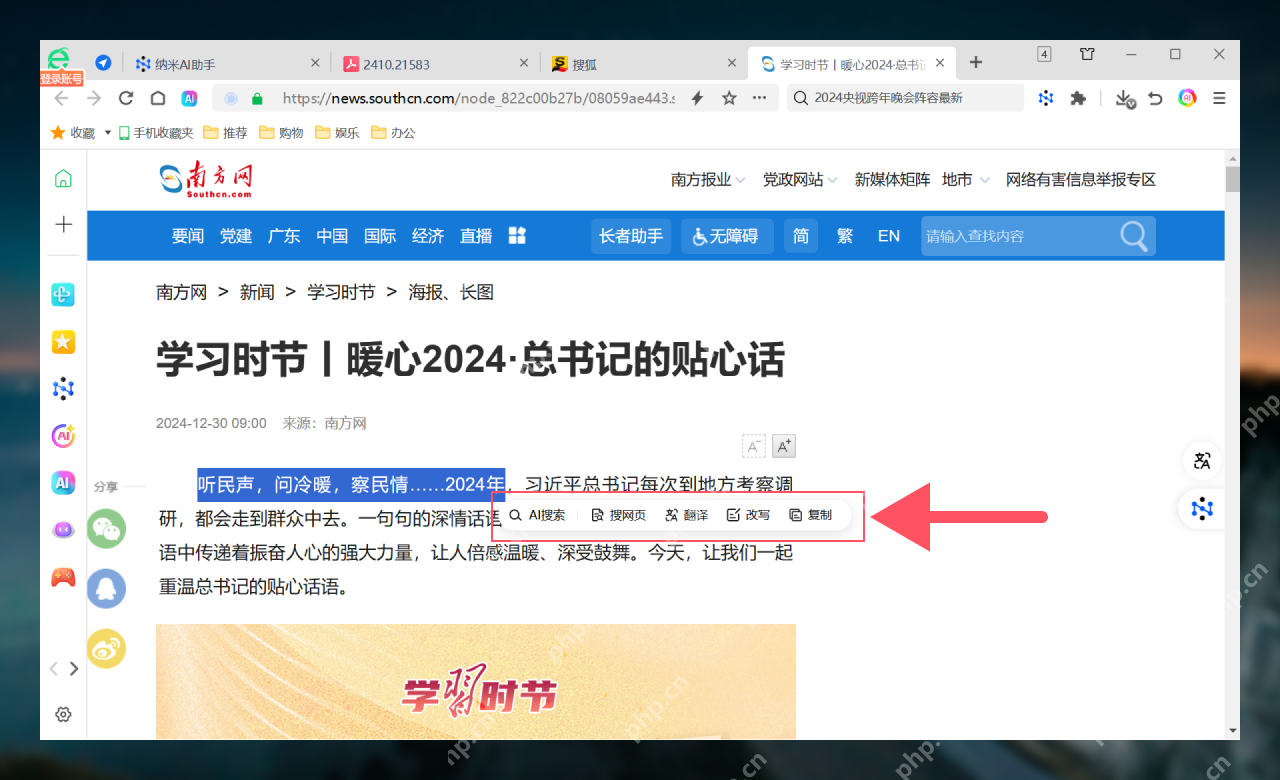The image size is (1280, 780).
Task: Open the 广东 navigation item
Action: point(284,236)
